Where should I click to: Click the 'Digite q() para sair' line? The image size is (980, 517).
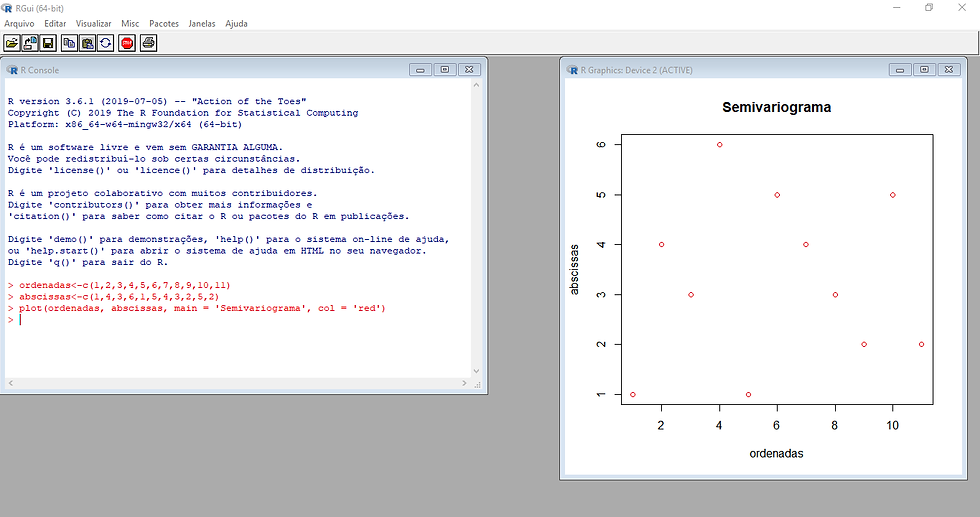point(88,263)
